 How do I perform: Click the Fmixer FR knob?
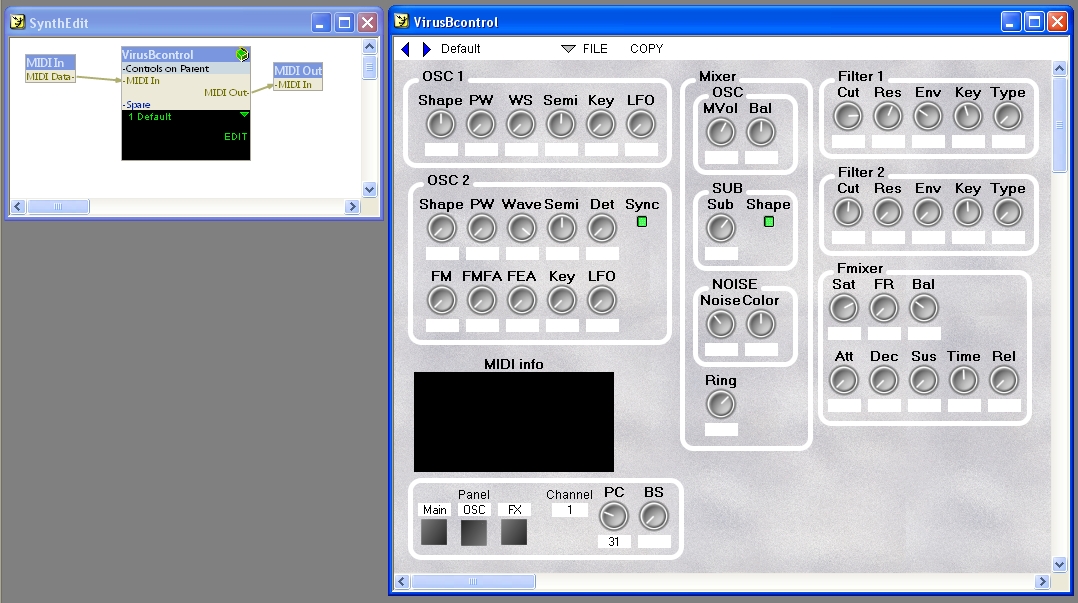point(883,309)
